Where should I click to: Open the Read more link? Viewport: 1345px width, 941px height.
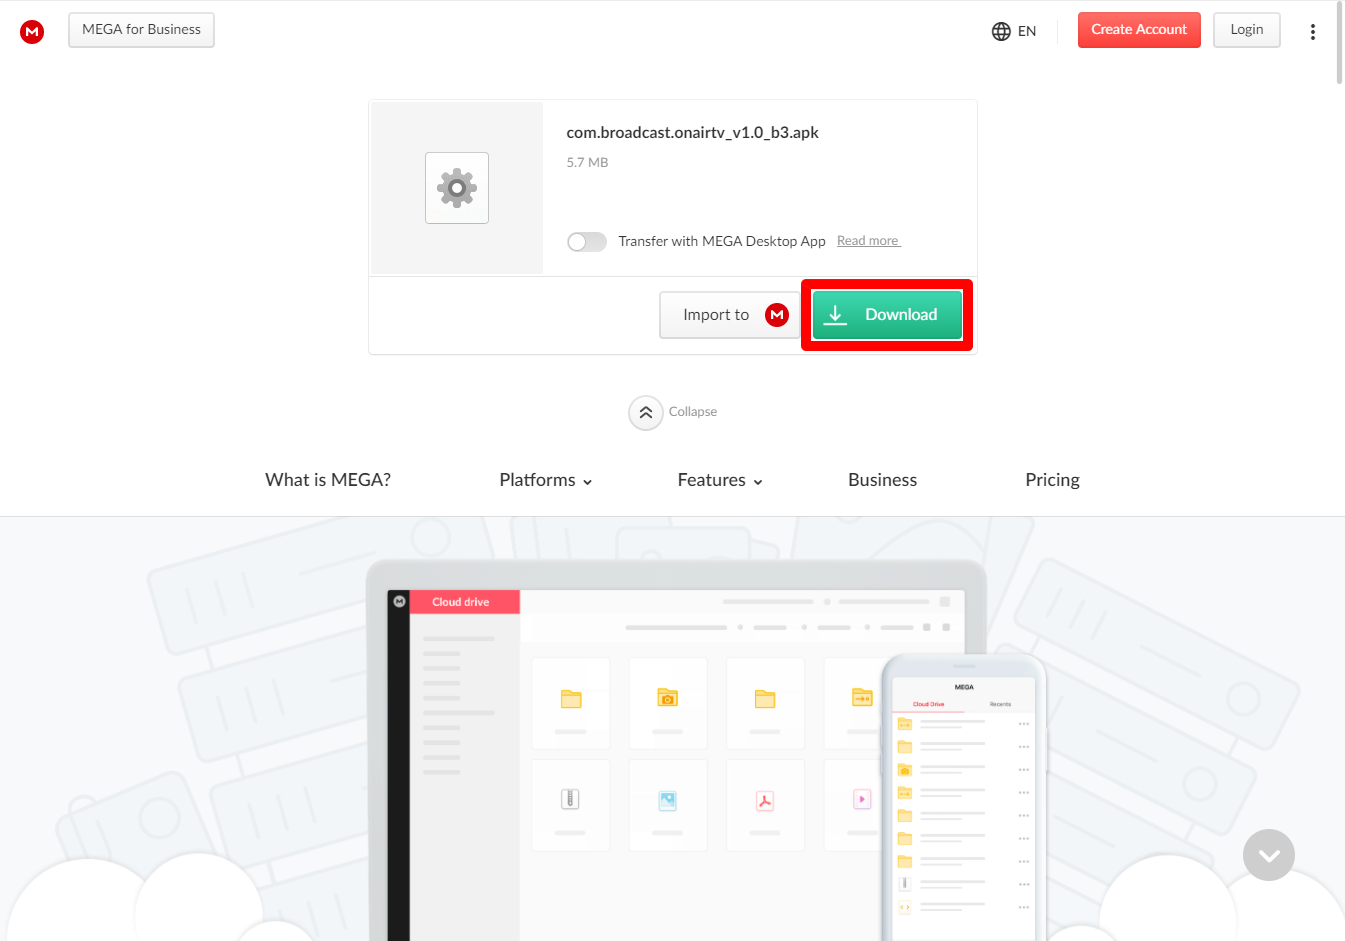click(868, 241)
